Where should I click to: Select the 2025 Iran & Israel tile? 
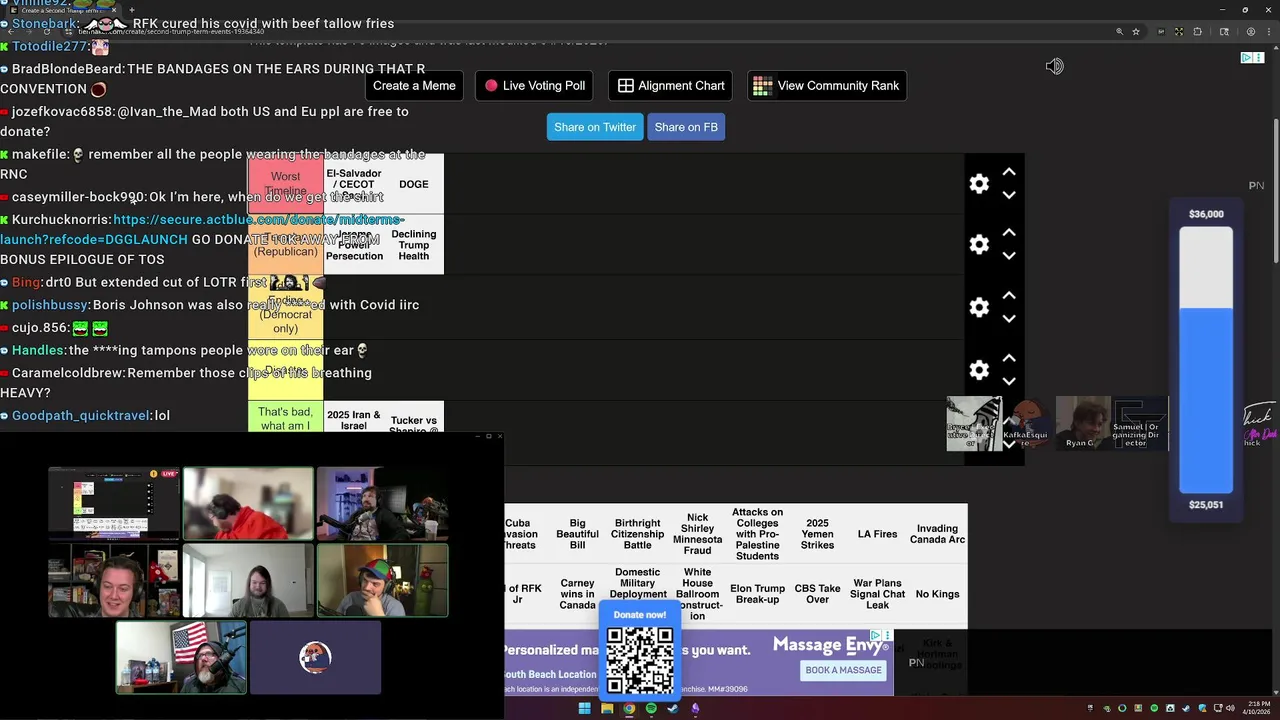point(354,418)
